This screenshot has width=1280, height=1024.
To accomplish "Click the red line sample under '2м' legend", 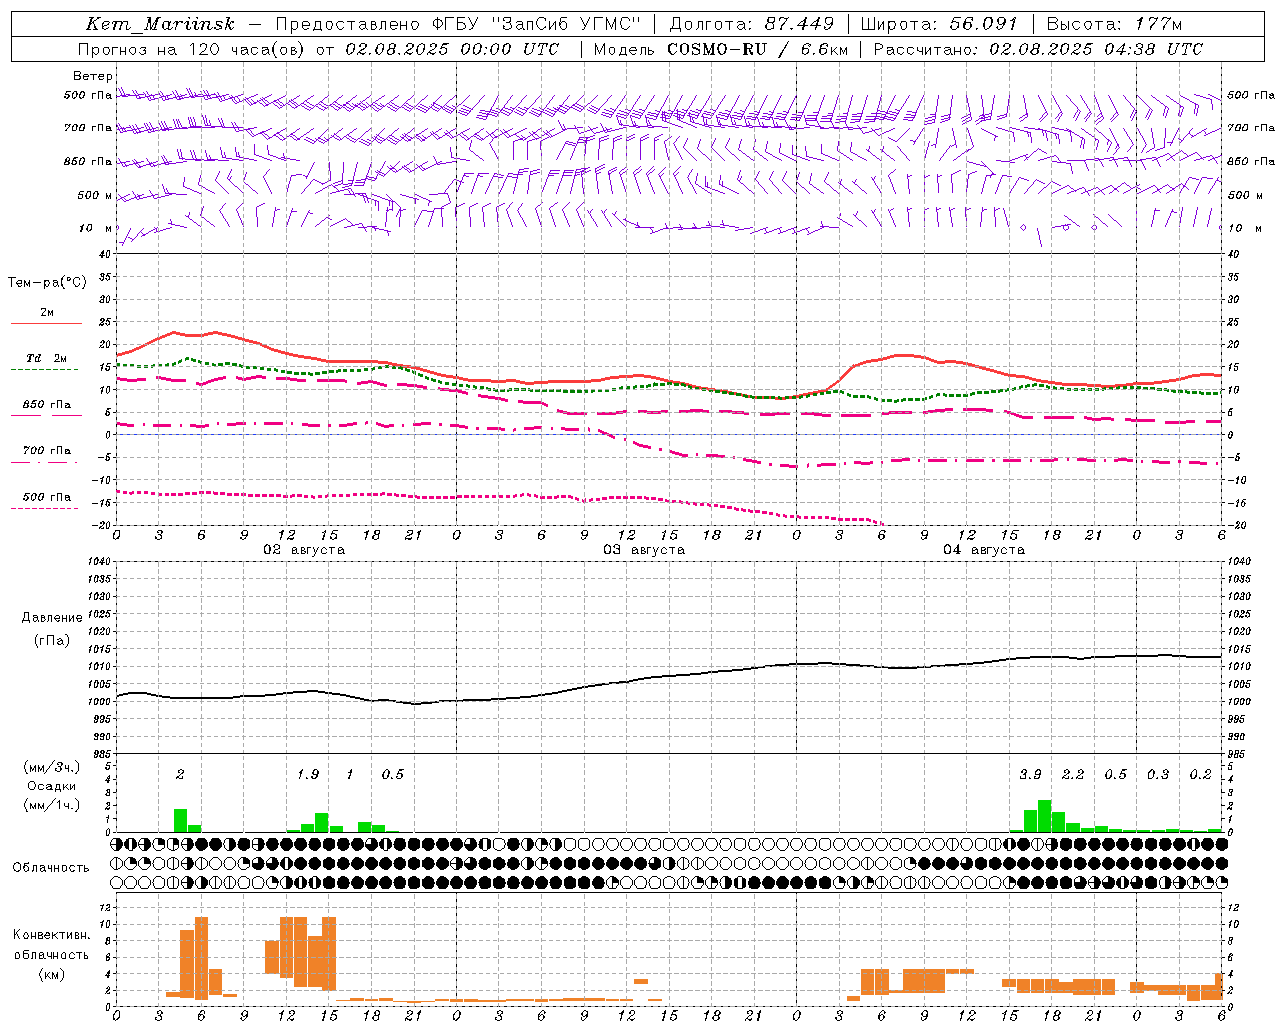I will point(46,323).
